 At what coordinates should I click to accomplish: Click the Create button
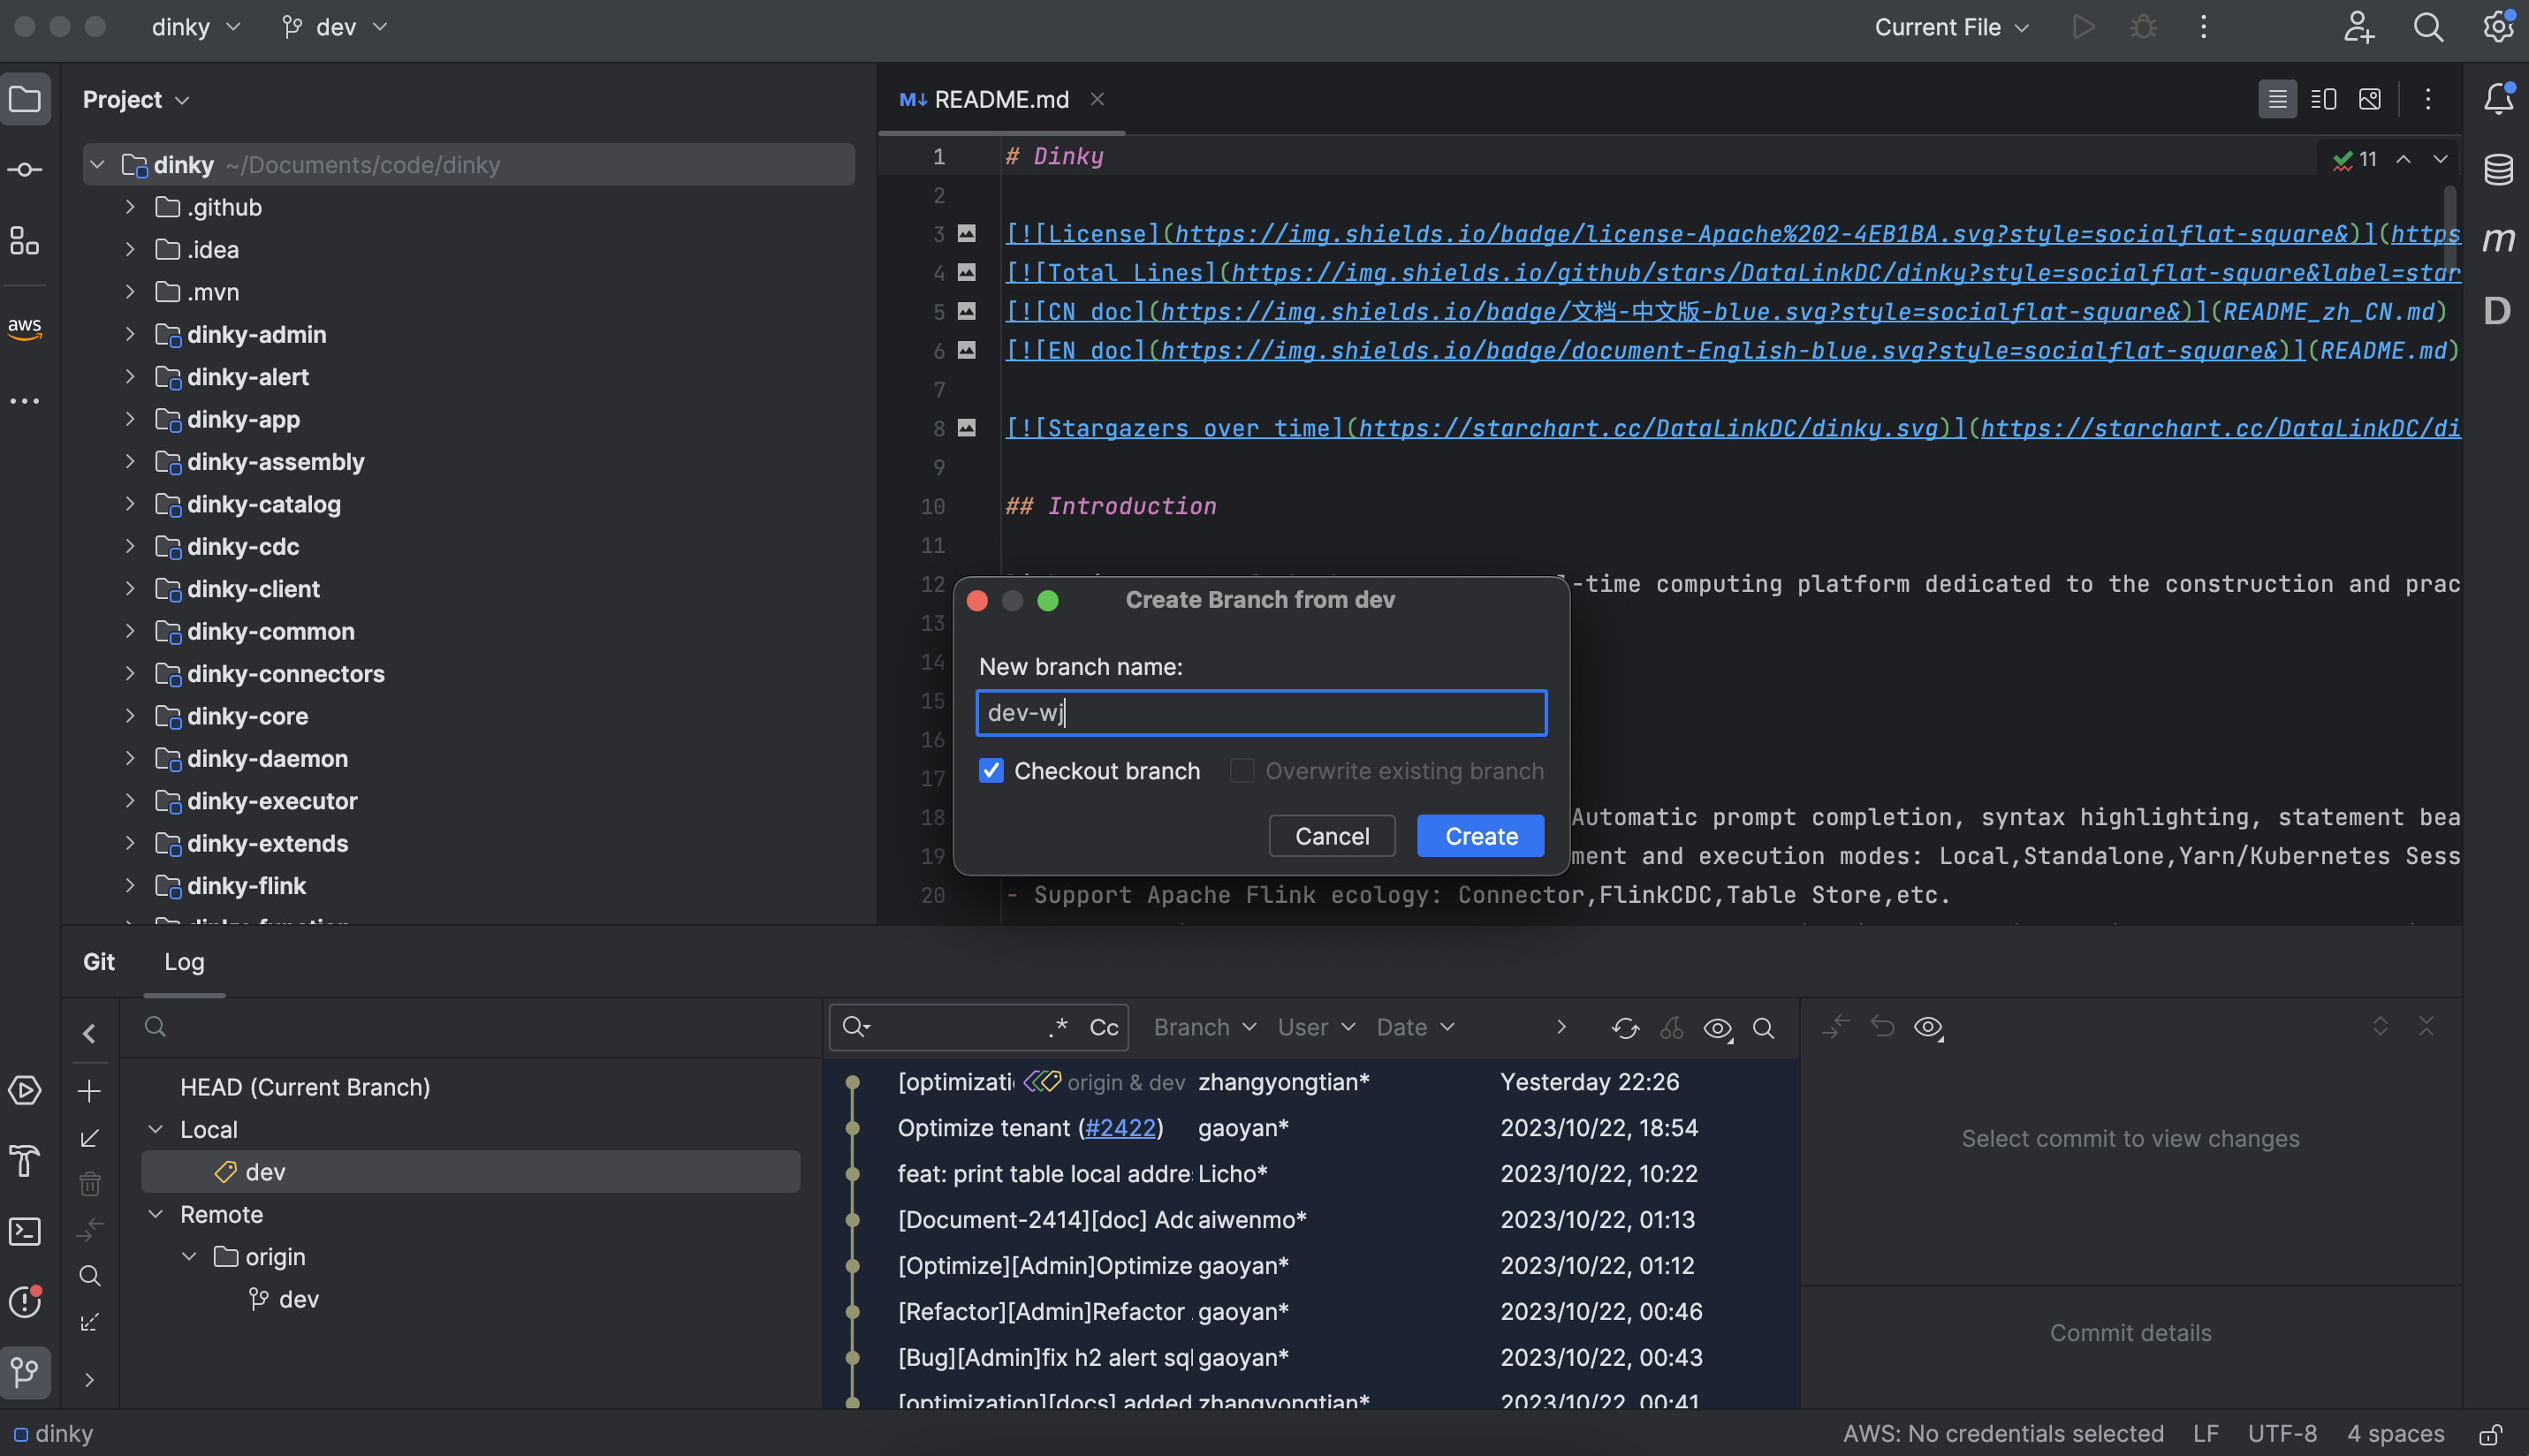coord(1479,836)
